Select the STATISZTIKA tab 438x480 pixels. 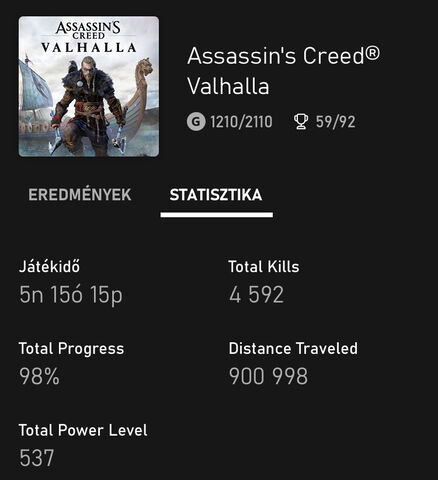pyautogui.click(x=216, y=195)
